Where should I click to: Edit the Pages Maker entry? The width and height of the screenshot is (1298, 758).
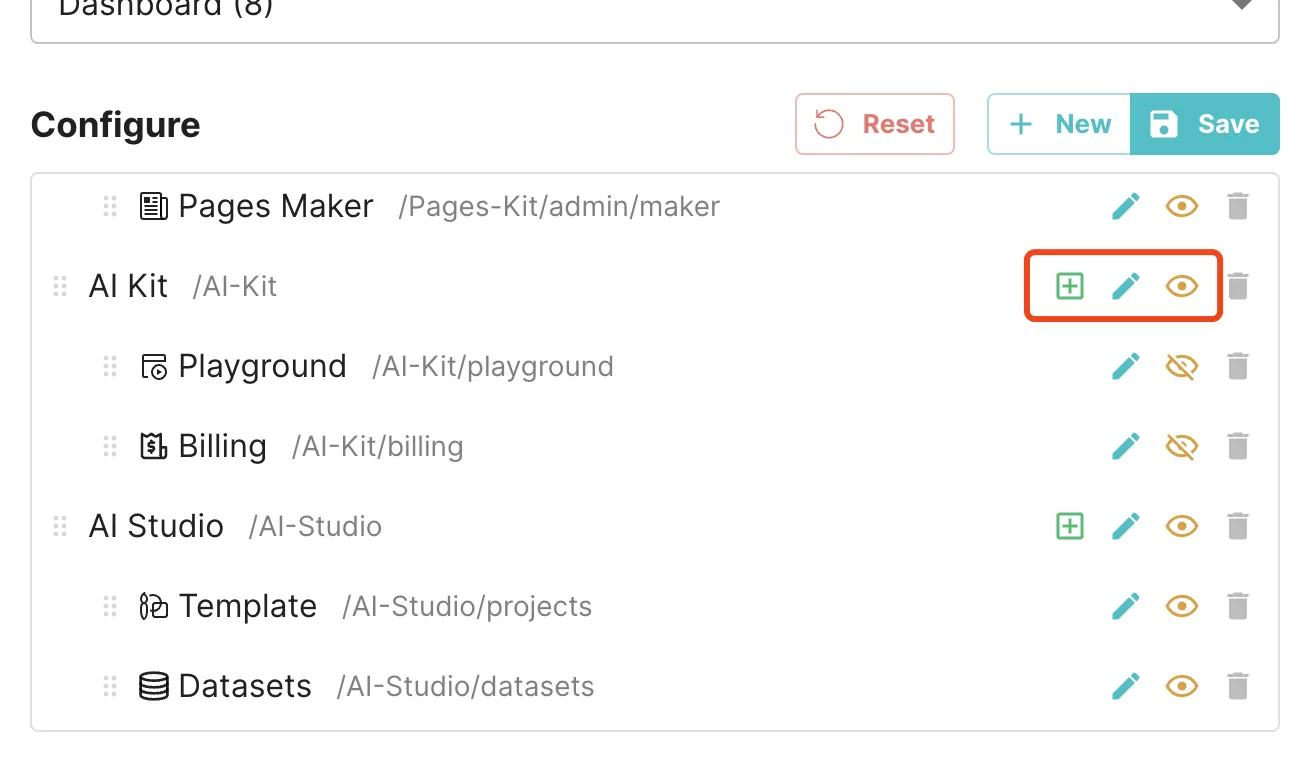tap(1126, 207)
